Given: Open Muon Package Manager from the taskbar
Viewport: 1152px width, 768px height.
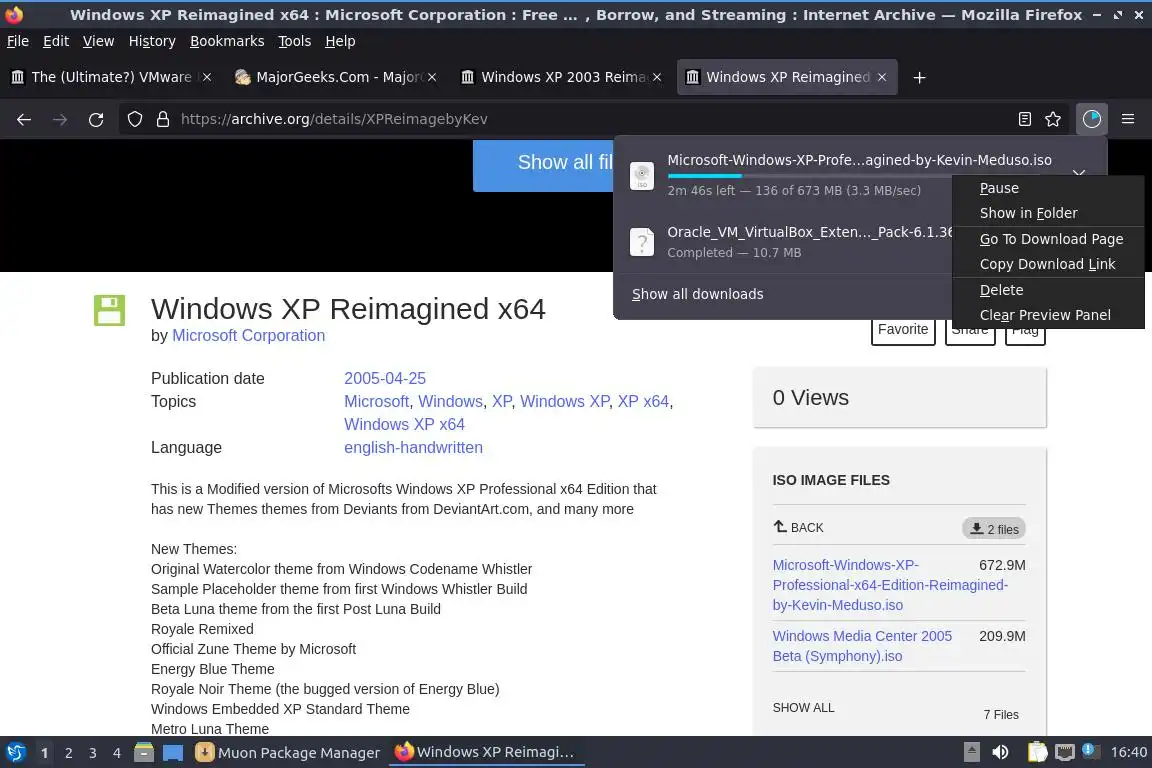Looking at the screenshot, I should tap(287, 753).
